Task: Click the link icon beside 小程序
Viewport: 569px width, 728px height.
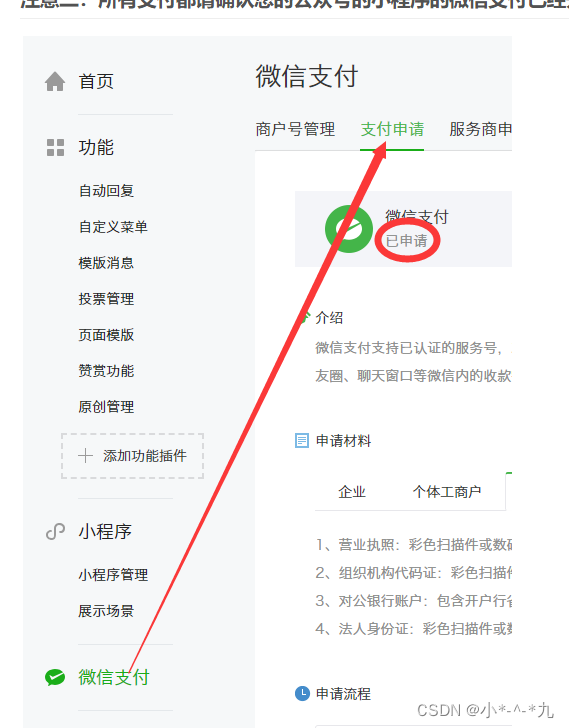Action: pos(55,532)
